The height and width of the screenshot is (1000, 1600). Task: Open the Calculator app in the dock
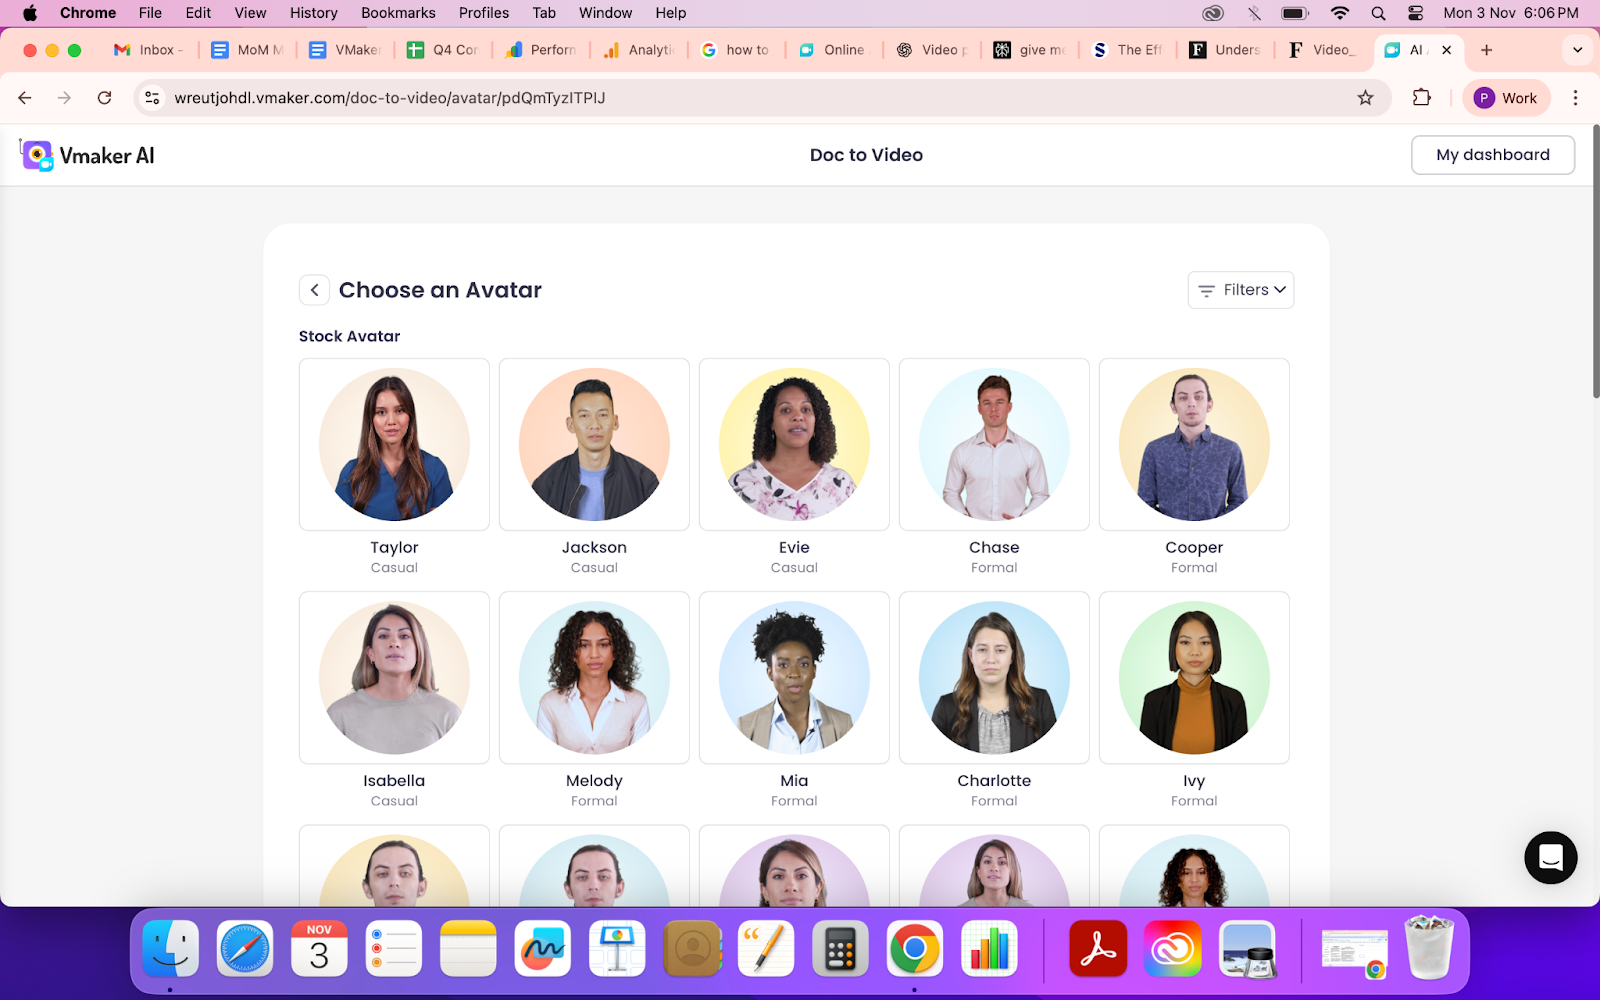click(x=840, y=948)
